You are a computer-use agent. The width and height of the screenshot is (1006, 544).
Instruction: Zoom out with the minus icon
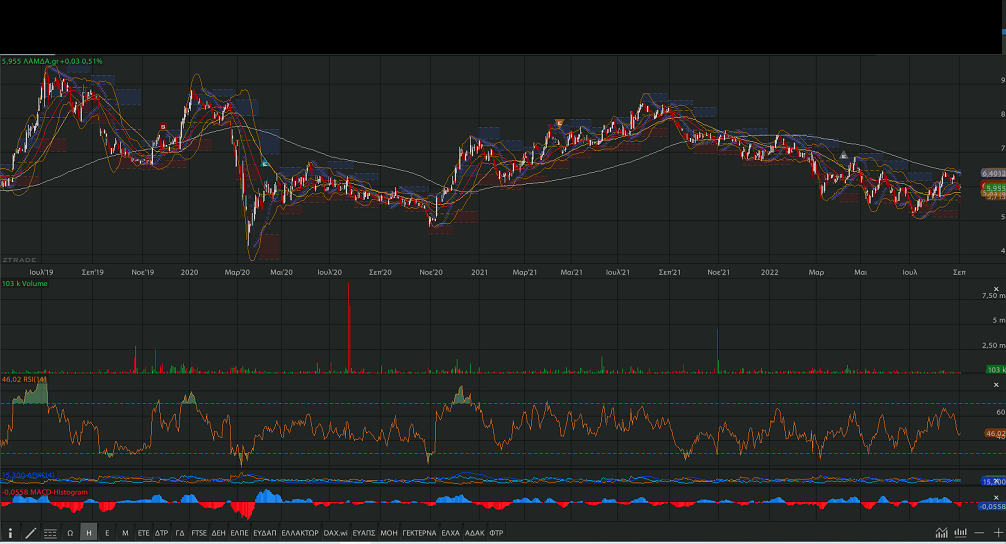click(x=979, y=533)
